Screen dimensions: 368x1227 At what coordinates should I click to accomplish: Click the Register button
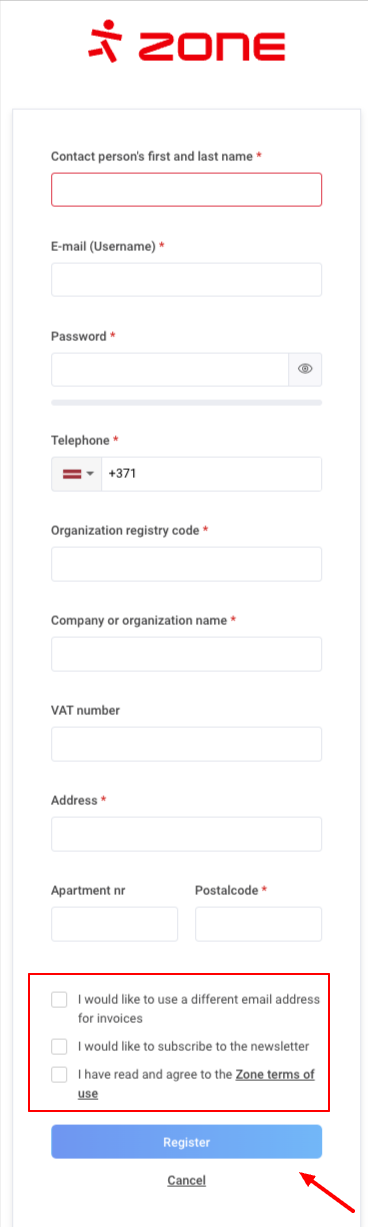[x=187, y=1142]
